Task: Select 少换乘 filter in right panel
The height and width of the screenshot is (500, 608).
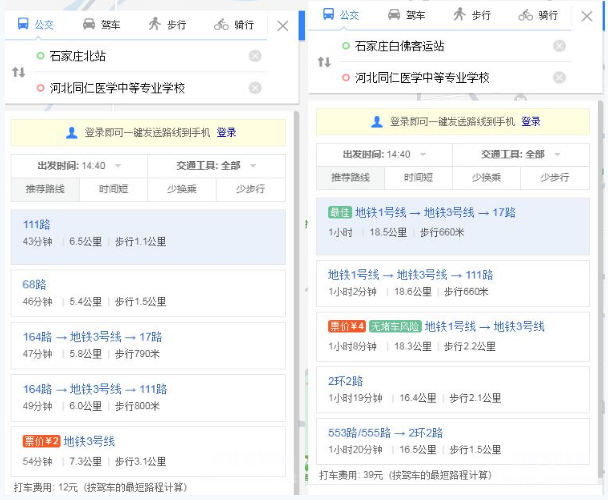Action: pos(486,178)
